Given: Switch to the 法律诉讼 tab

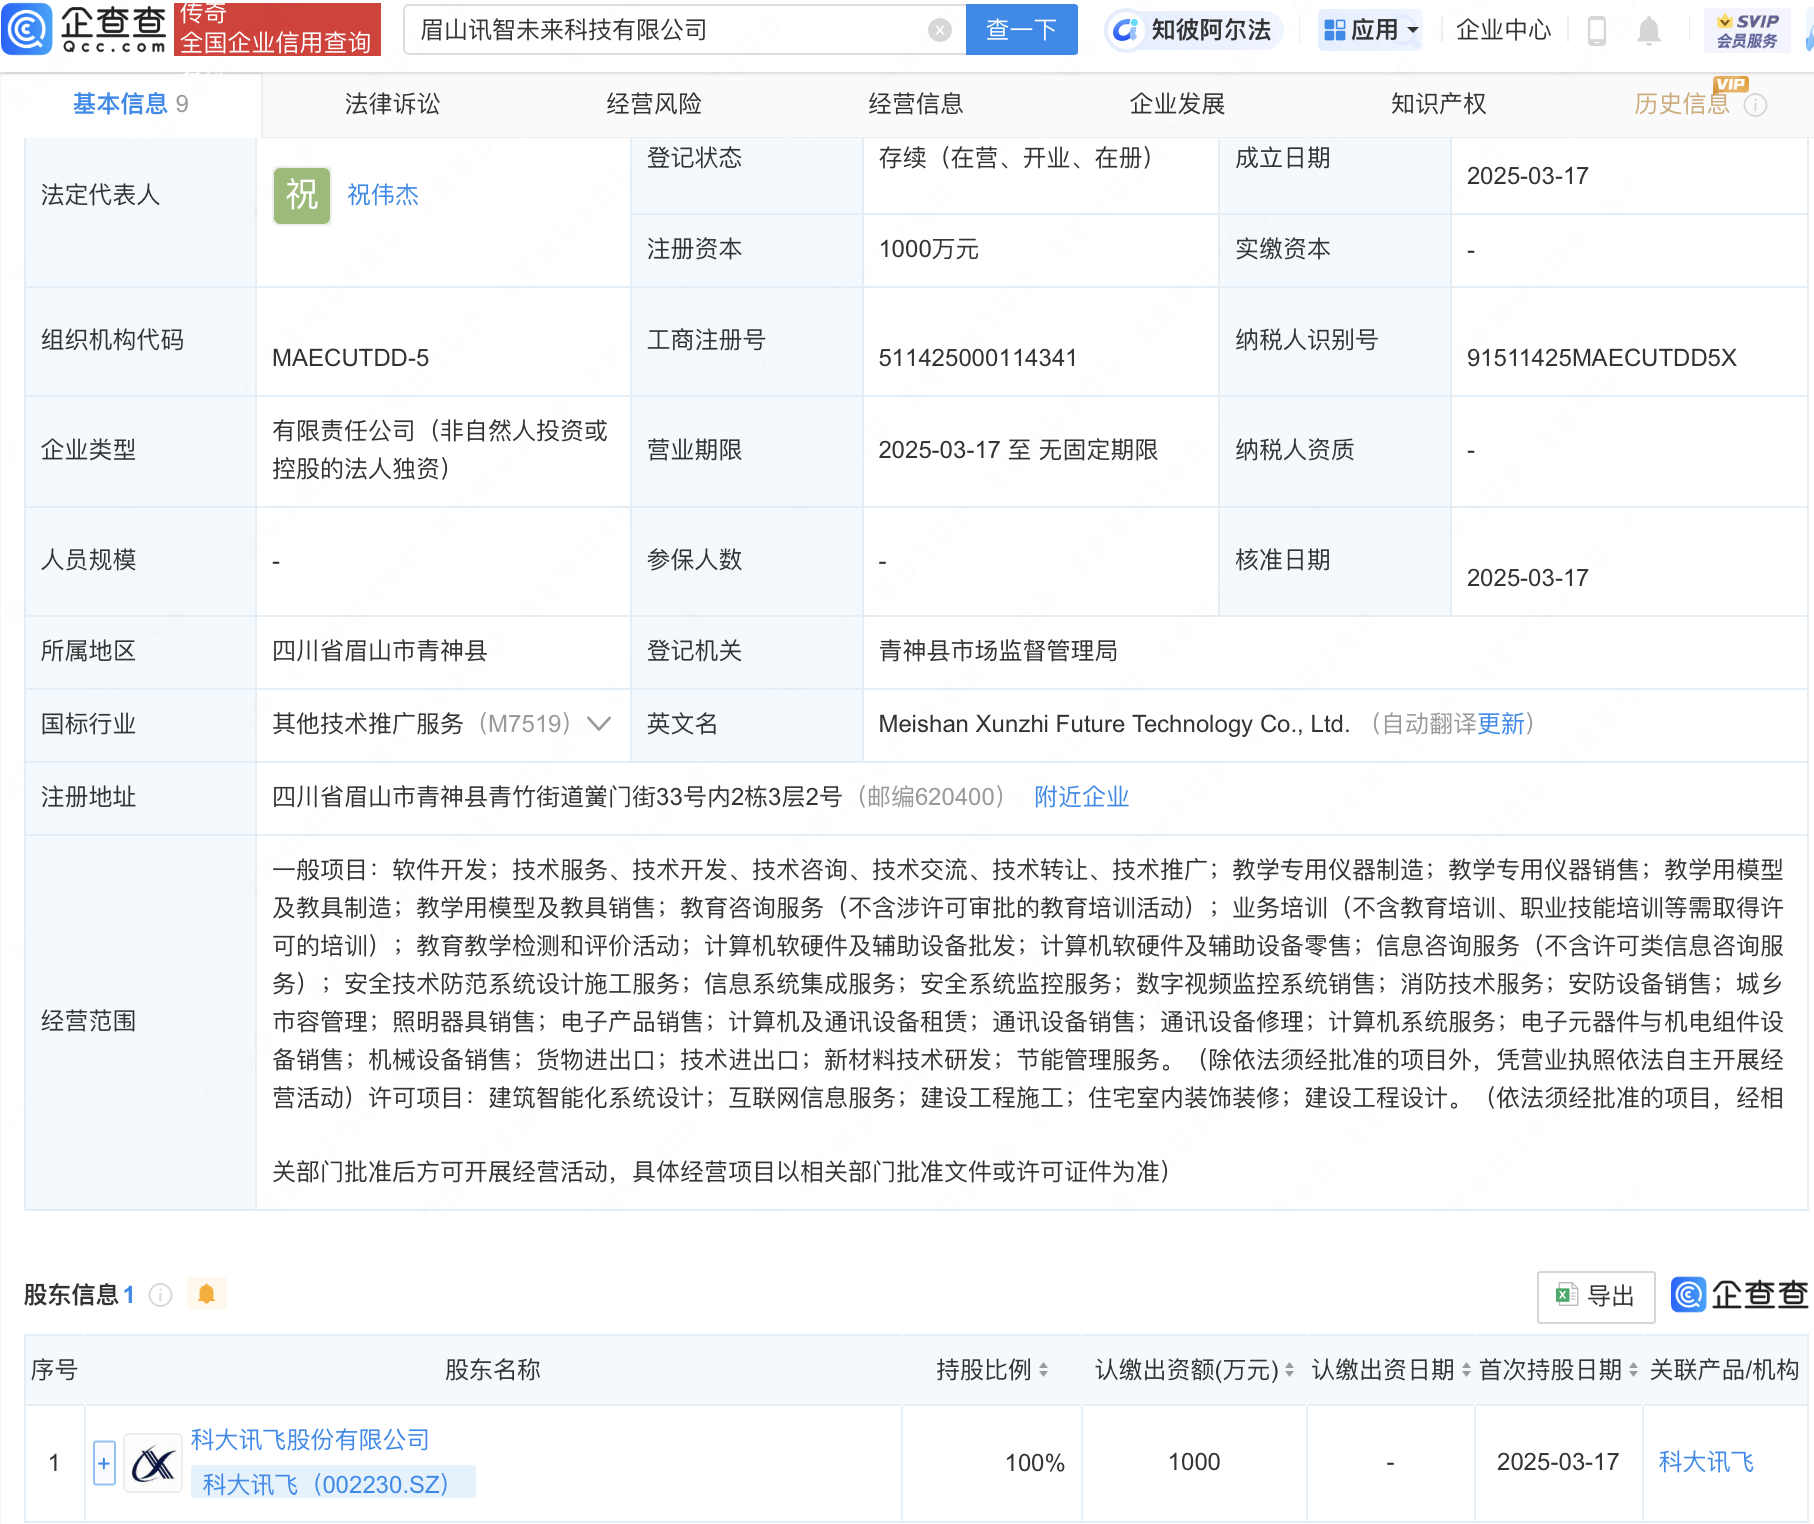Looking at the screenshot, I should tap(392, 103).
